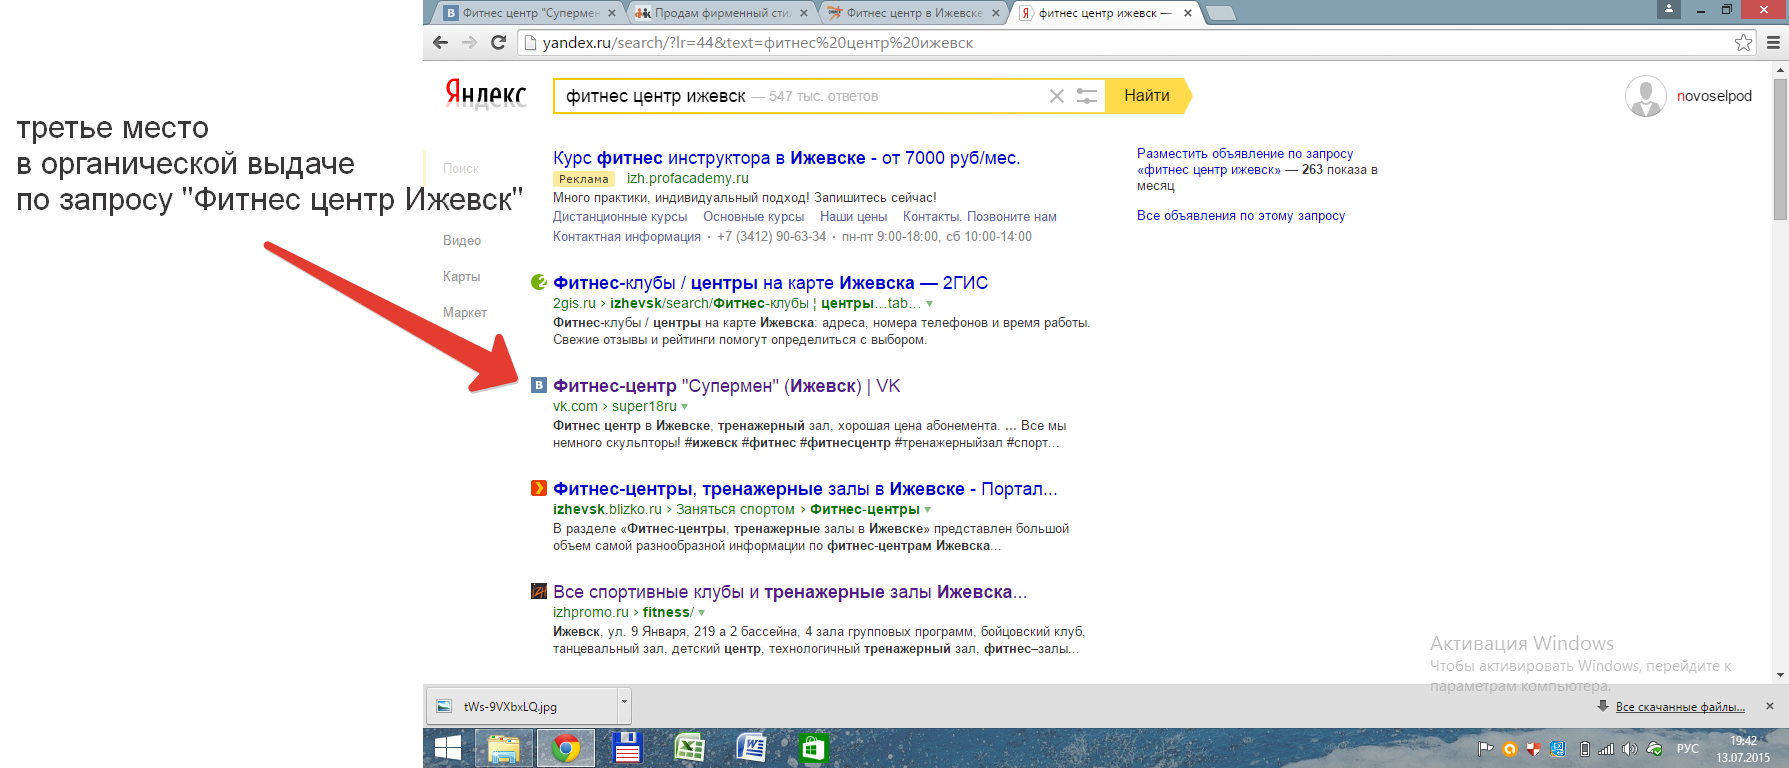Click the novoselpod user avatar
1789x768 pixels.
pos(1645,96)
